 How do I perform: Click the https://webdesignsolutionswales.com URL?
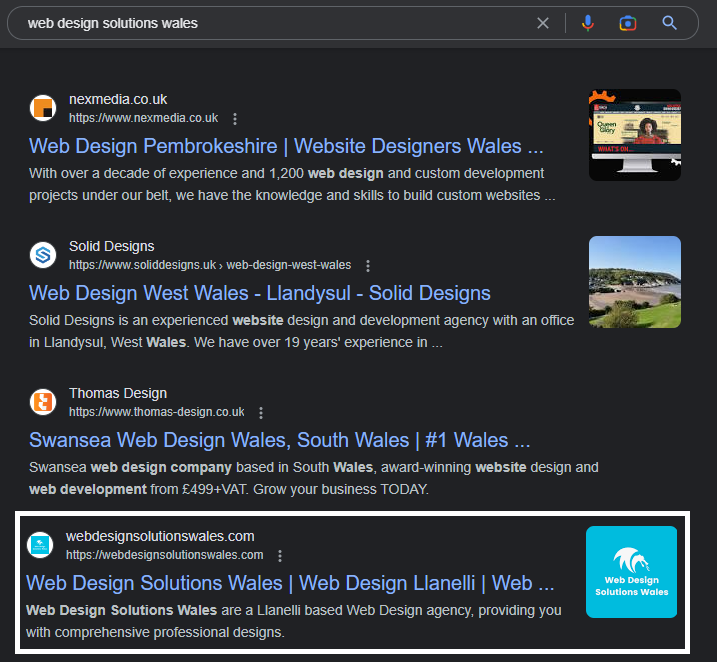point(165,555)
